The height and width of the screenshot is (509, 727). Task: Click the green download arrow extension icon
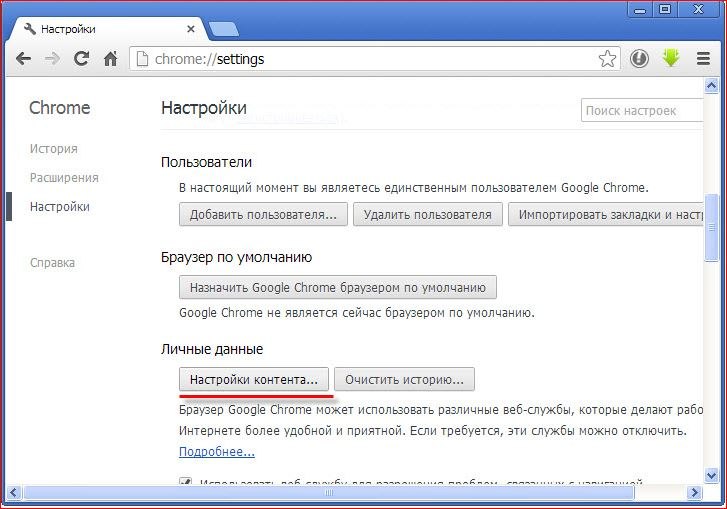671,58
